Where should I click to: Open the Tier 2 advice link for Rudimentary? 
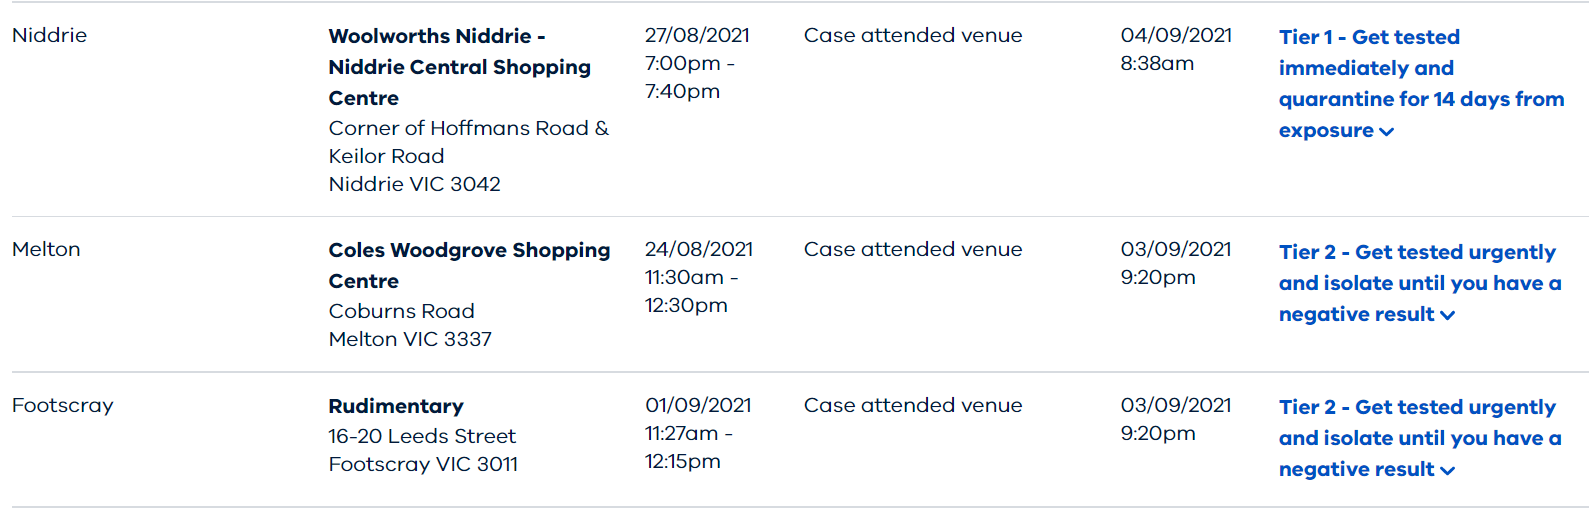1420,438
